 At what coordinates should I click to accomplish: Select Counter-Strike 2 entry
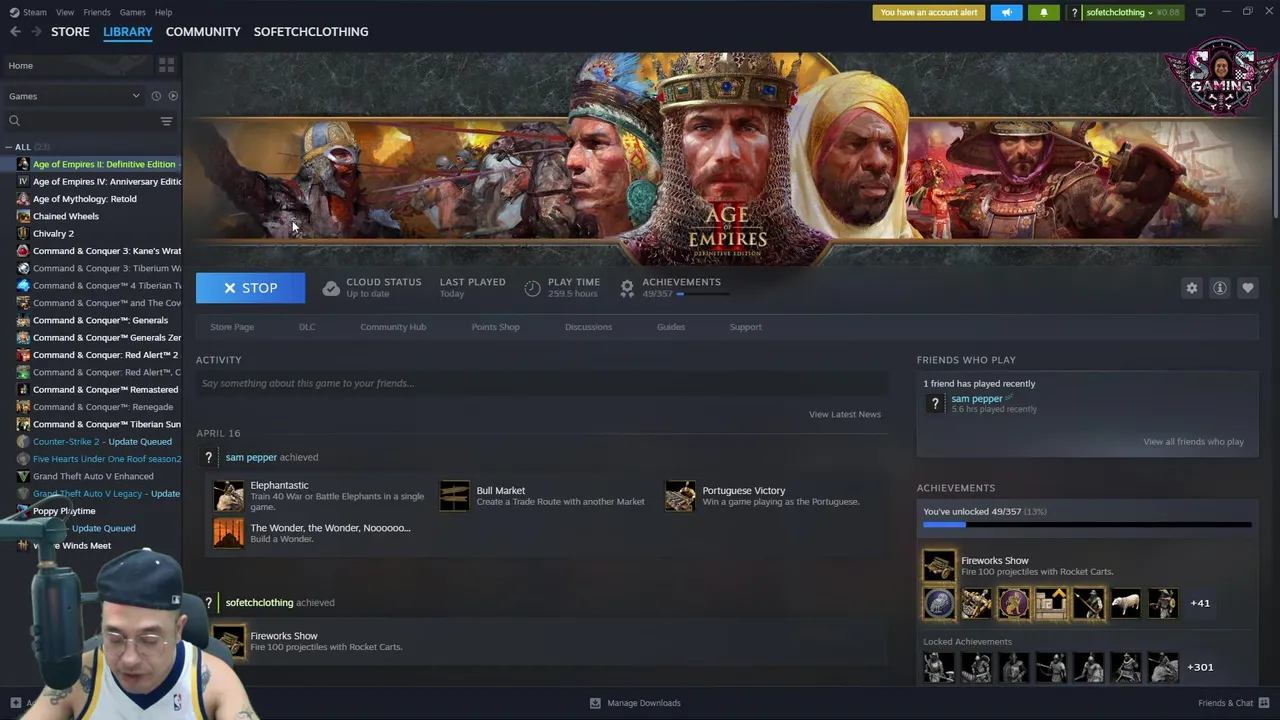pyautogui.click(x=102, y=442)
